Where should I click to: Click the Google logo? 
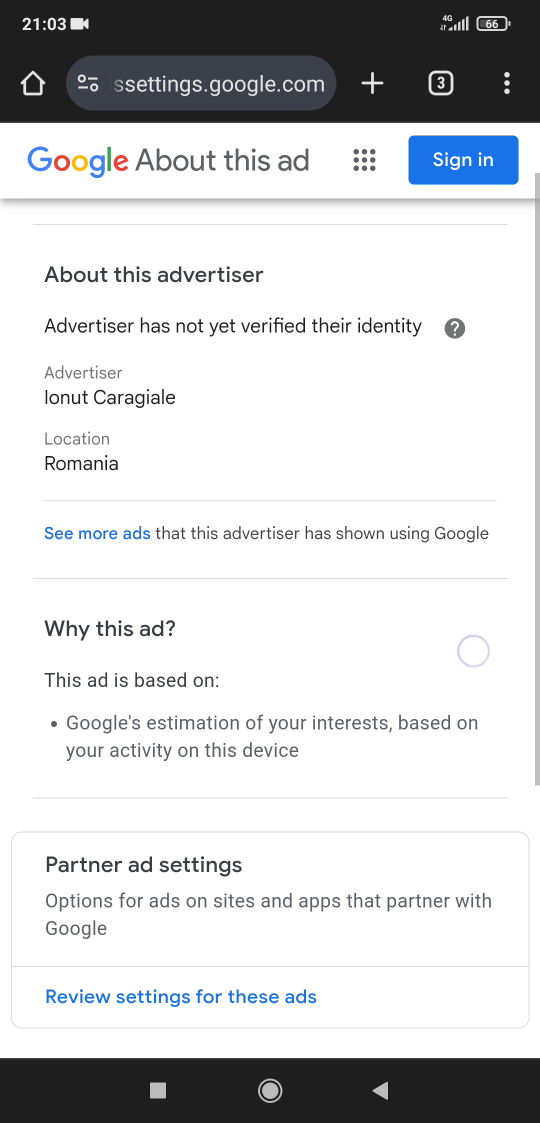pyautogui.click(x=78, y=160)
